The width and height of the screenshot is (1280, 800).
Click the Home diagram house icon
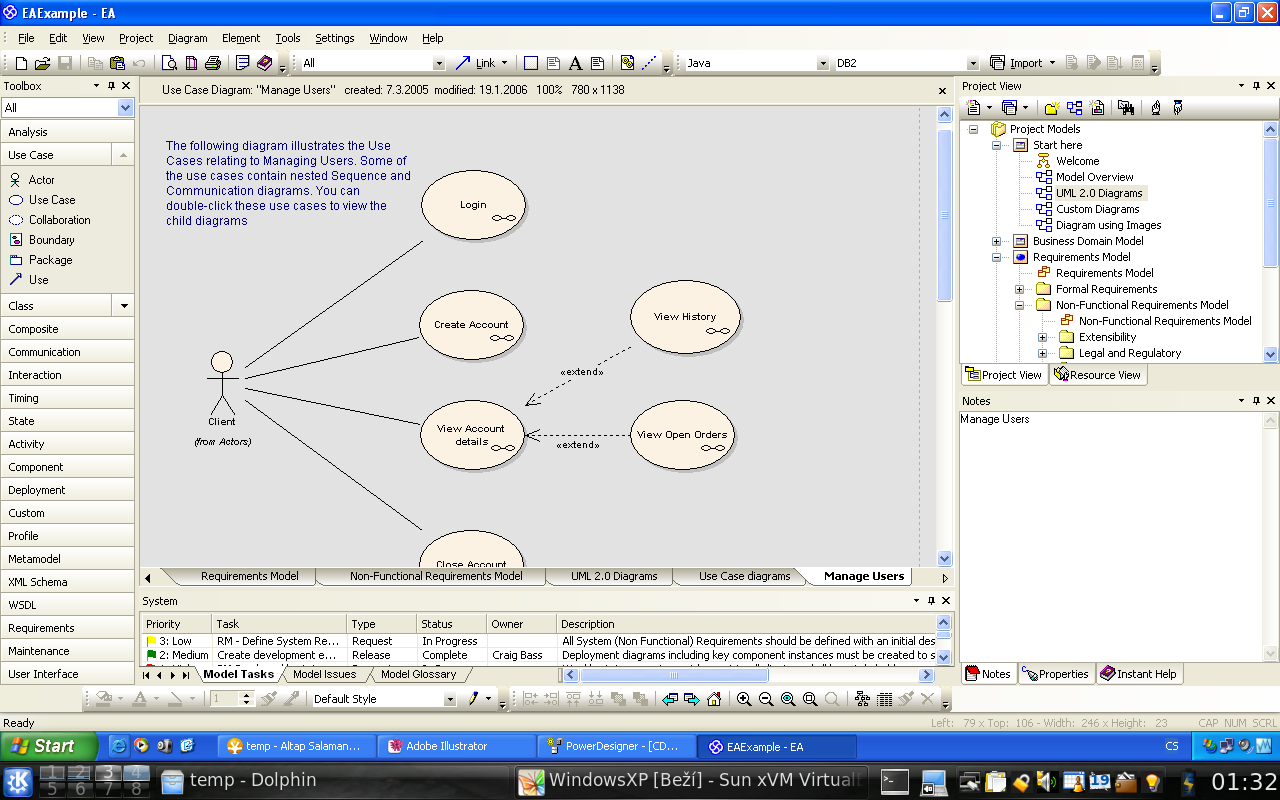[714, 699]
